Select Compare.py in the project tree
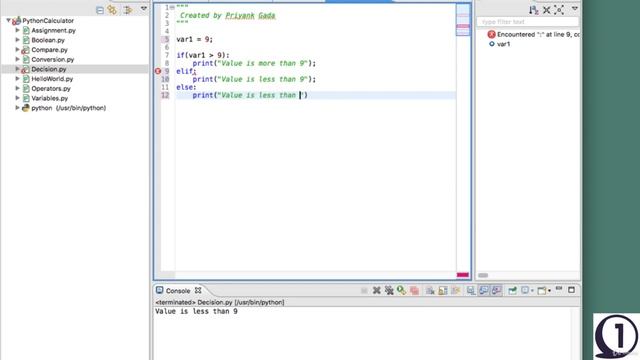Image resolution: width=640 pixels, height=360 pixels. (x=49, y=50)
